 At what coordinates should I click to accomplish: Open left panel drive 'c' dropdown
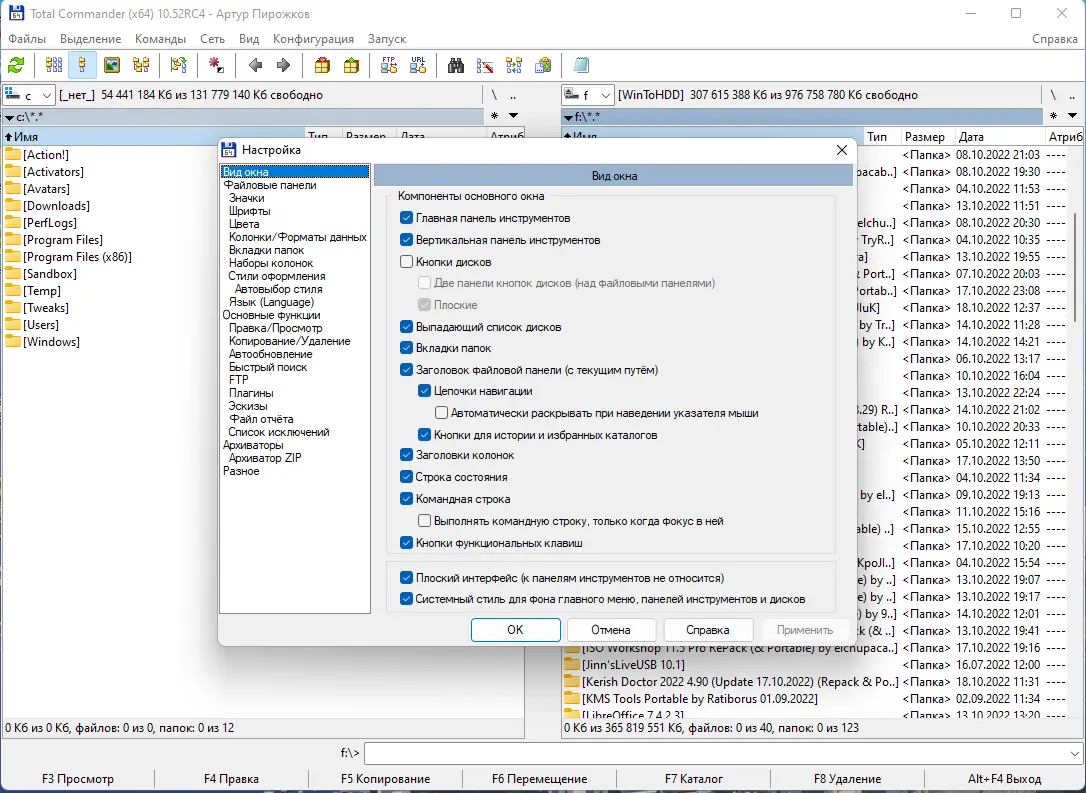click(28, 95)
